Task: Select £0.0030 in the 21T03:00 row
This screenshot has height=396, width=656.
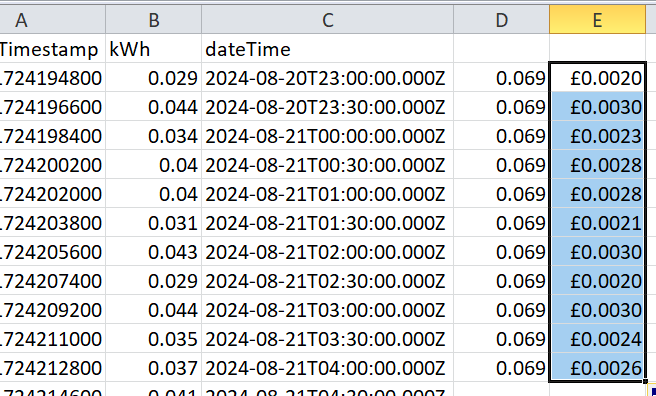Action: tap(597, 310)
